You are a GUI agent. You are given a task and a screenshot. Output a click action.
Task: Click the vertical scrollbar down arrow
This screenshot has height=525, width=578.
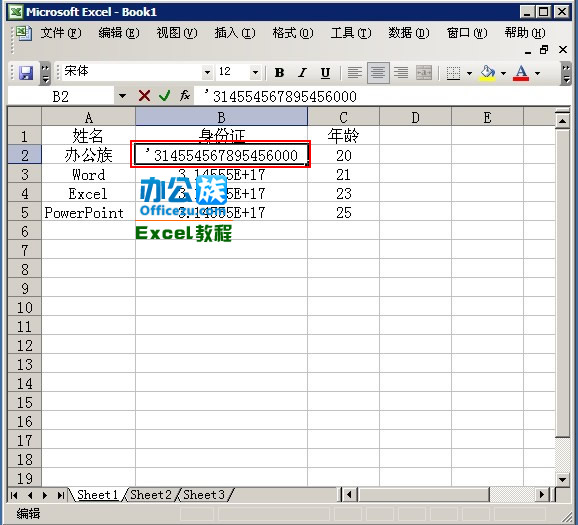click(x=563, y=480)
